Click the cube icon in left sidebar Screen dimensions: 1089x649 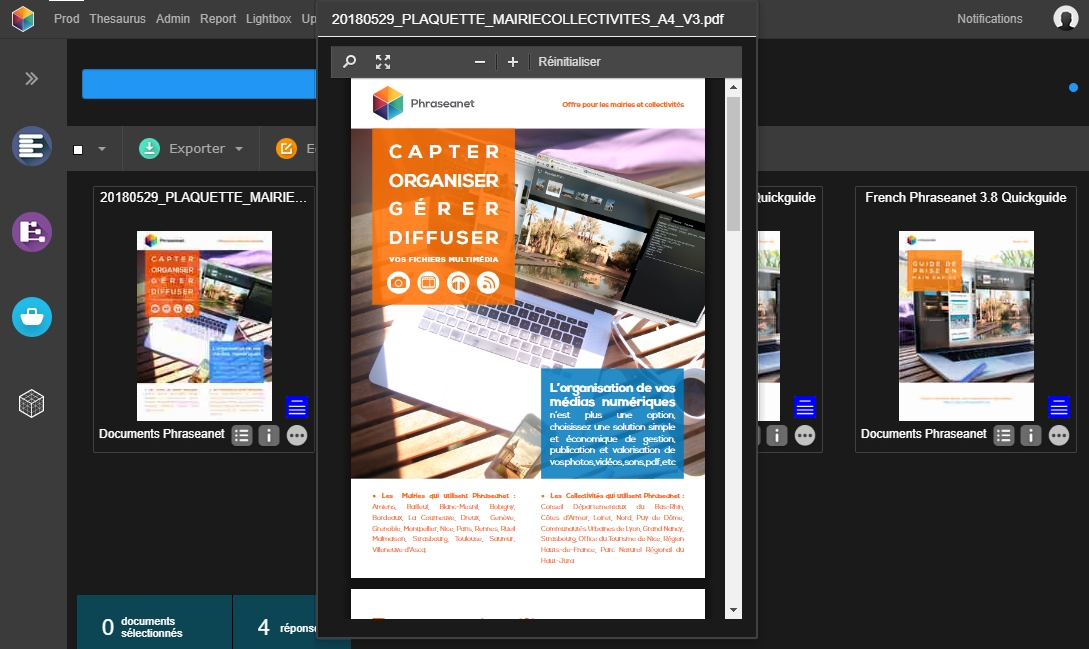[x=32, y=403]
